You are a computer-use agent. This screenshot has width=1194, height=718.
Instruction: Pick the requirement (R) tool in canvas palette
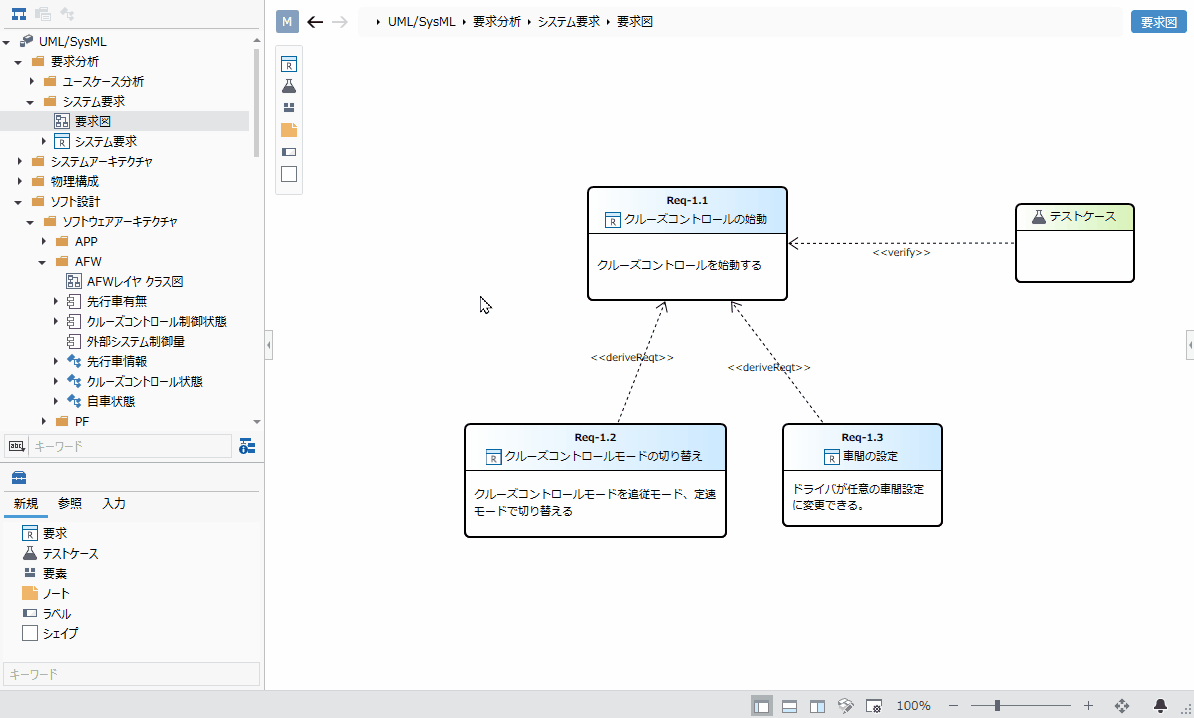point(289,64)
